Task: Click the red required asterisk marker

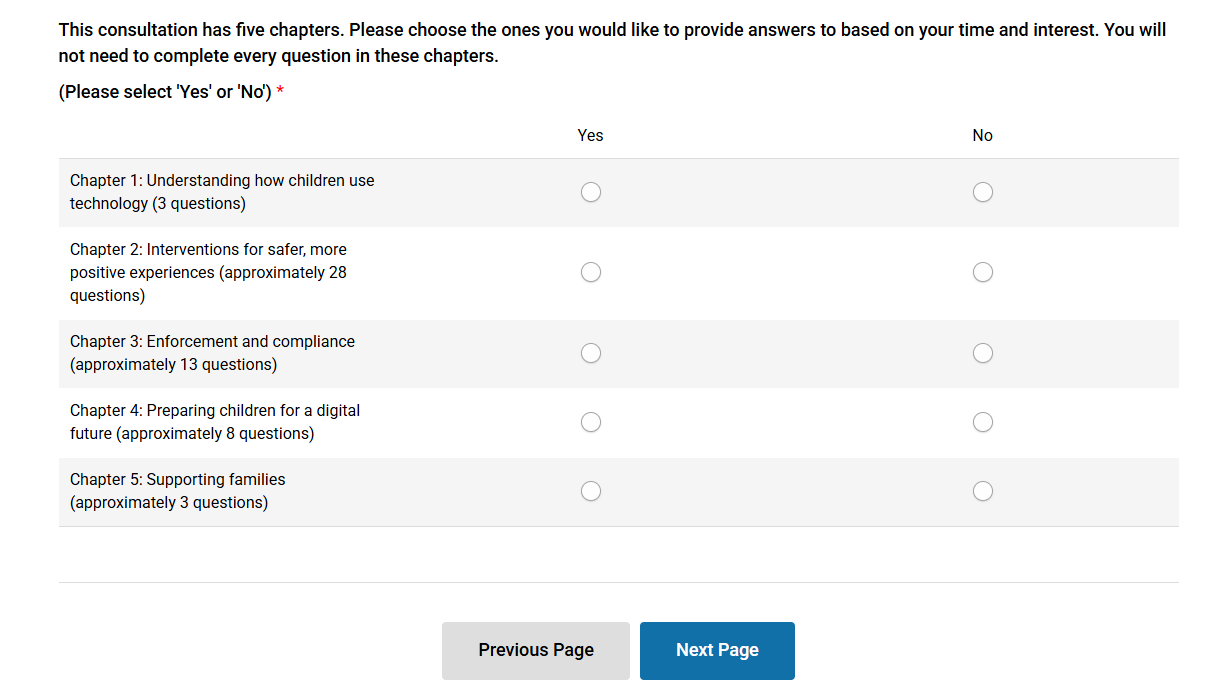Action: coord(279,91)
